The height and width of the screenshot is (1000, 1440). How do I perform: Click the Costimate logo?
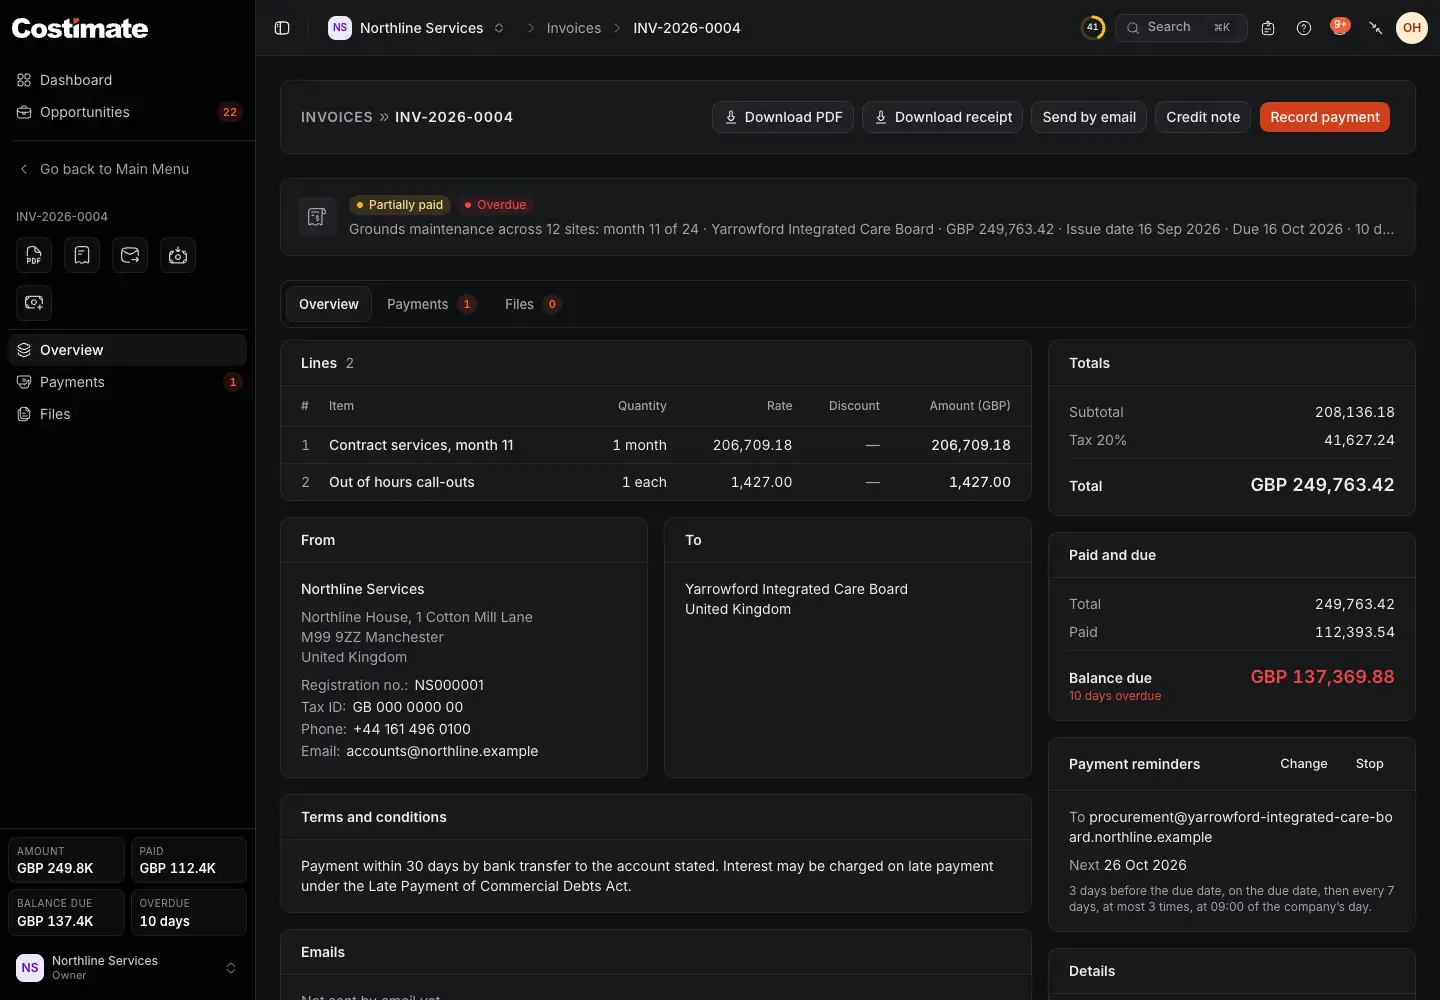(x=80, y=28)
